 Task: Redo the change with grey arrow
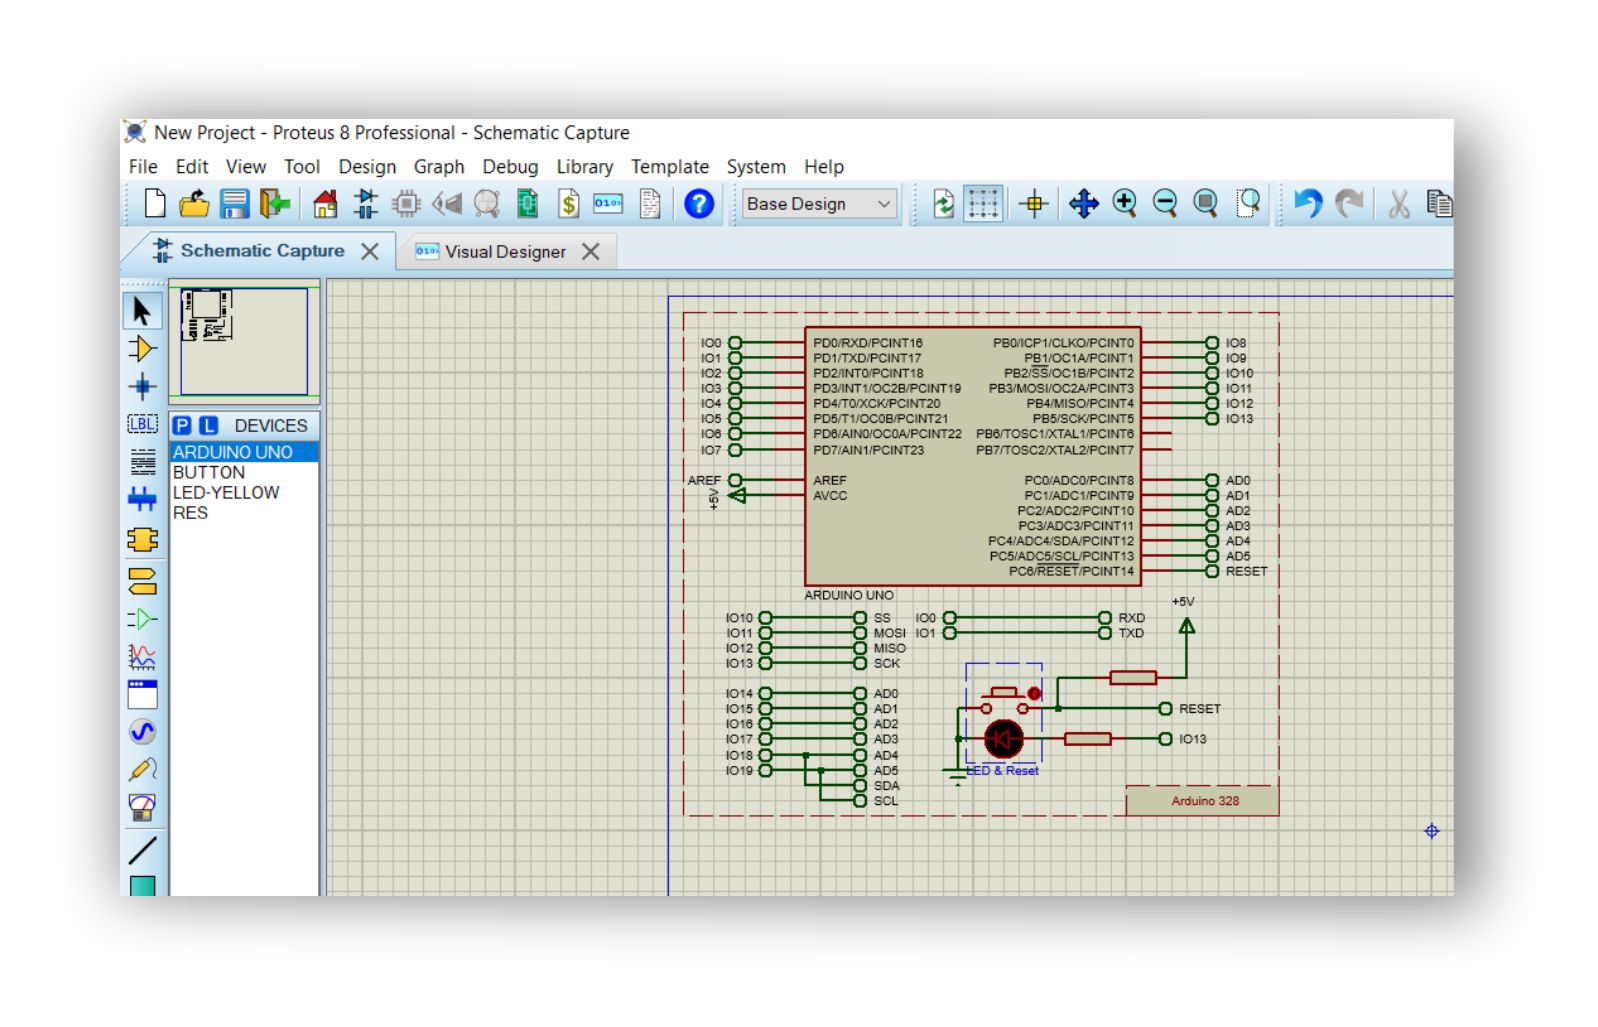pos(1350,204)
